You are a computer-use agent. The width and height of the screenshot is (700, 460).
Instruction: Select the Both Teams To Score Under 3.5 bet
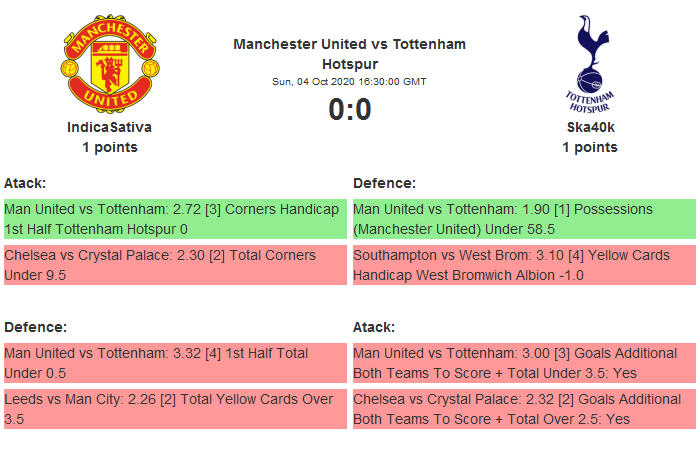524,363
